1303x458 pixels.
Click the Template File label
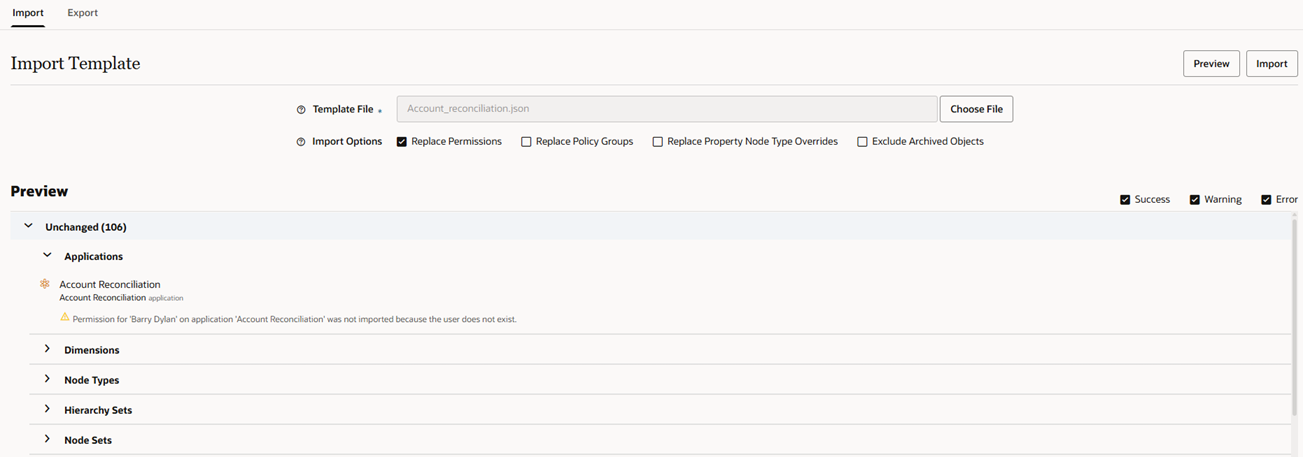tap(343, 110)
